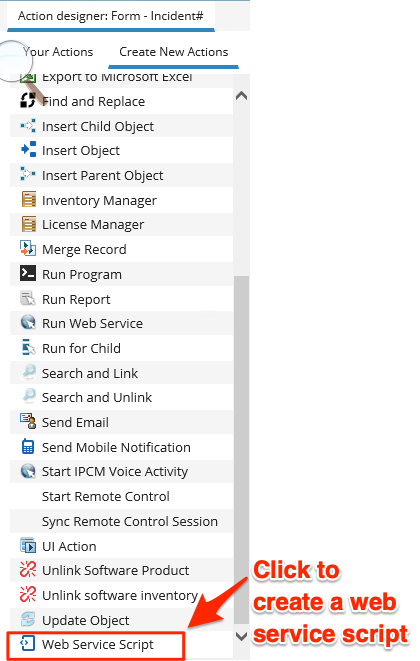Click the Web Service Script icon

click(x=28, y=644)
